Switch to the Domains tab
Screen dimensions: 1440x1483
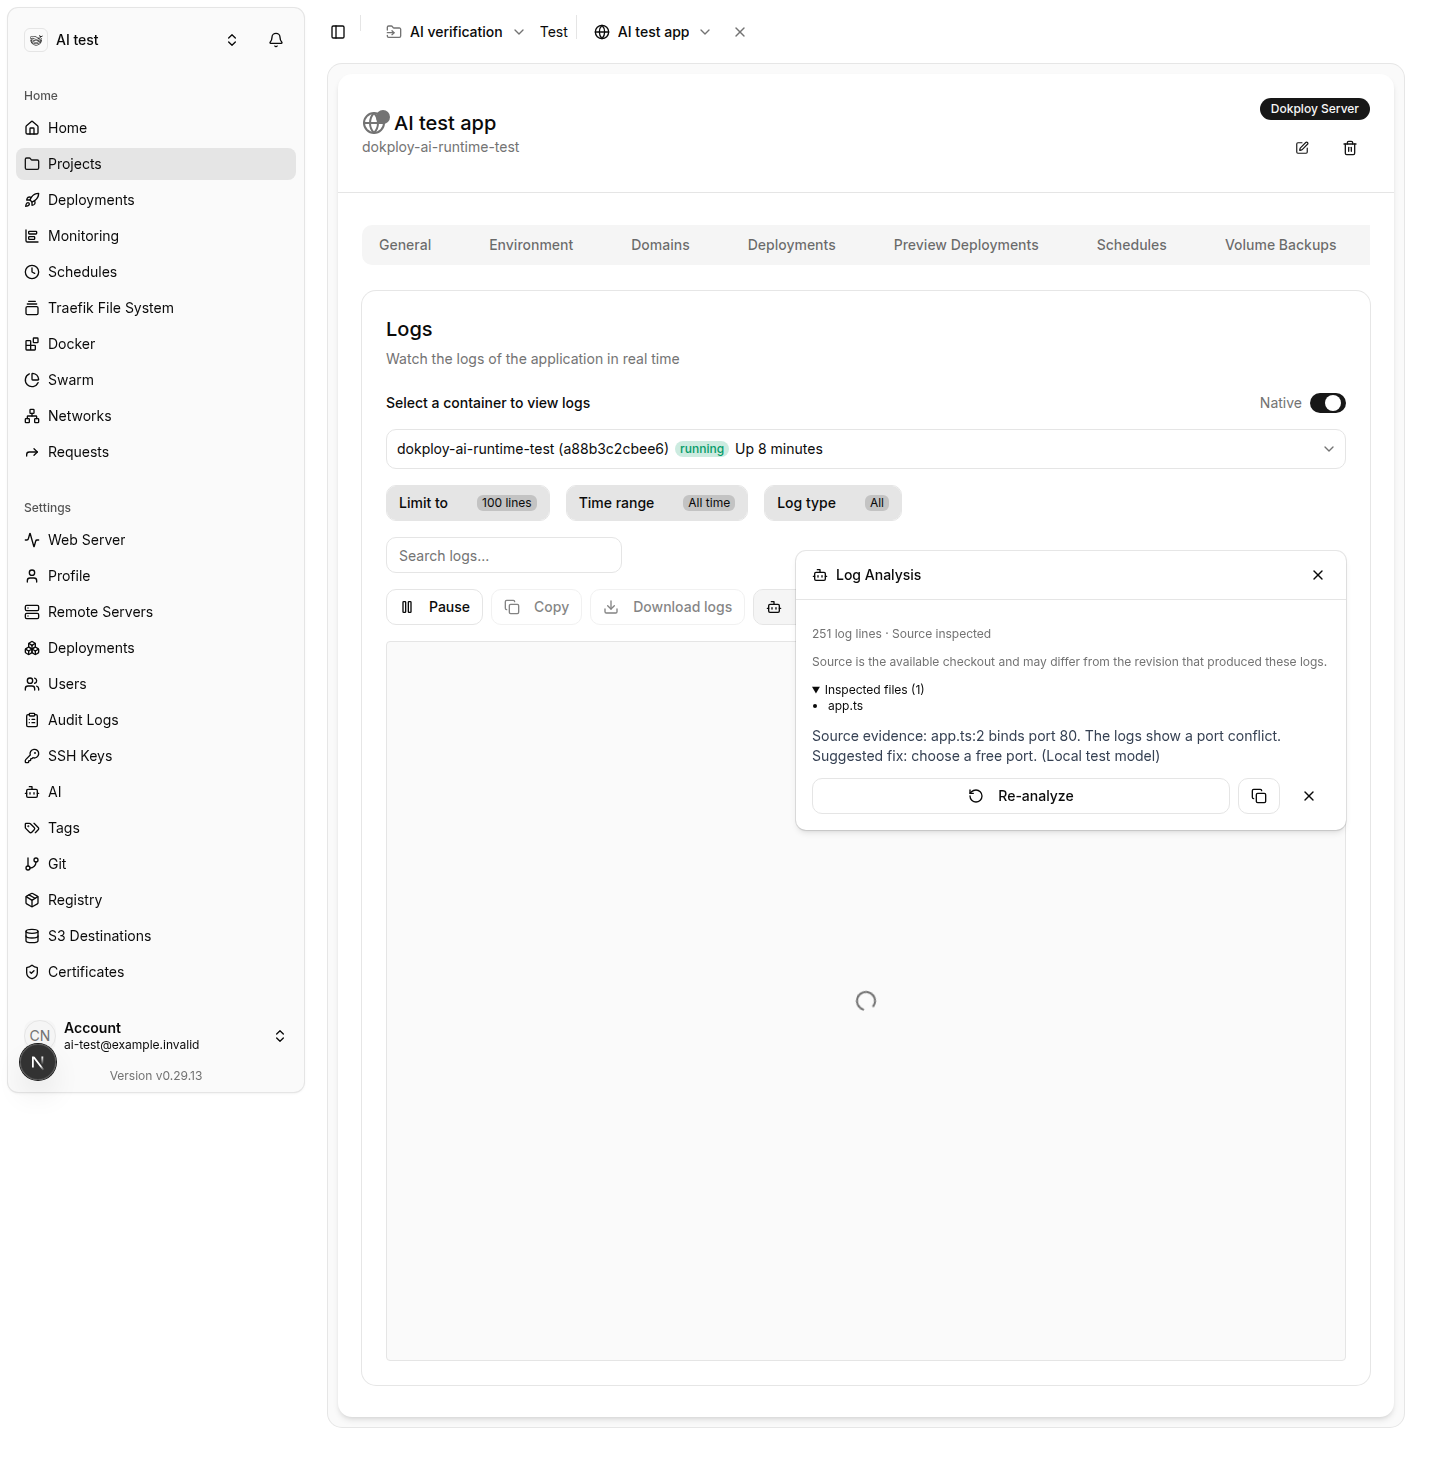(660, 245)
